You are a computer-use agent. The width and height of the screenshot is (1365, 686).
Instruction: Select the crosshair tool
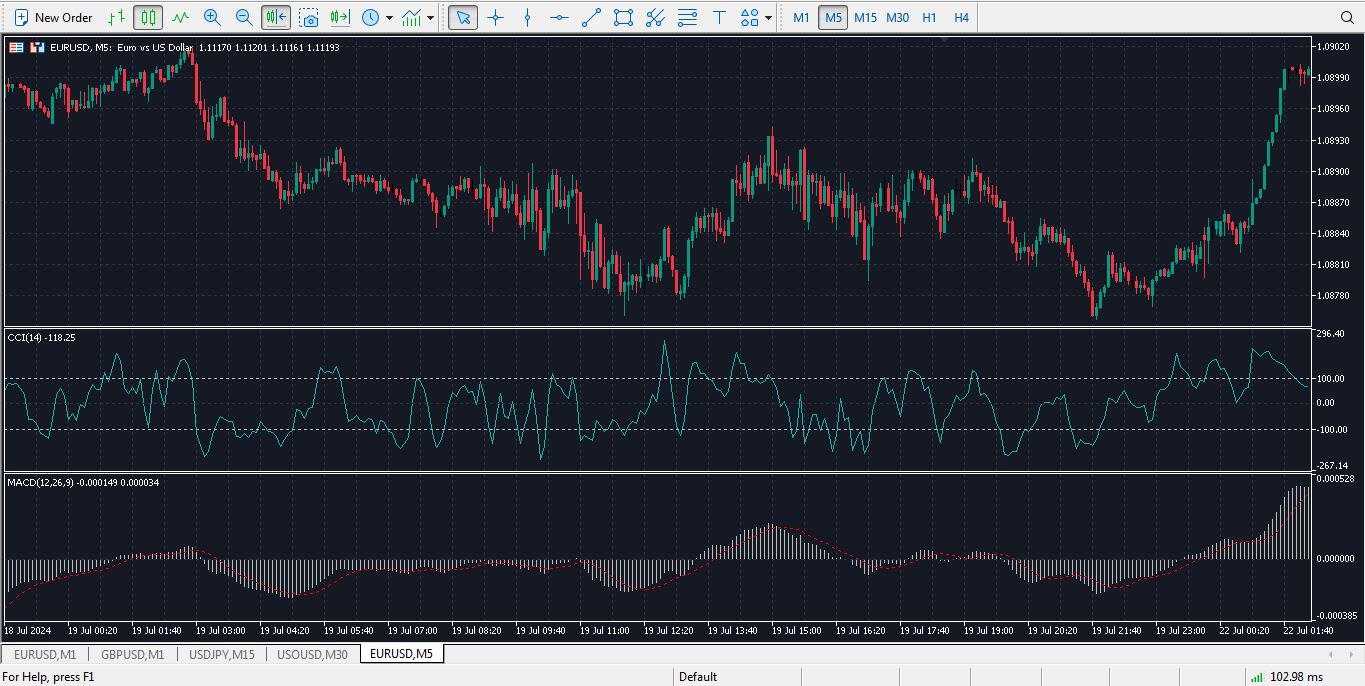[495, 17]
